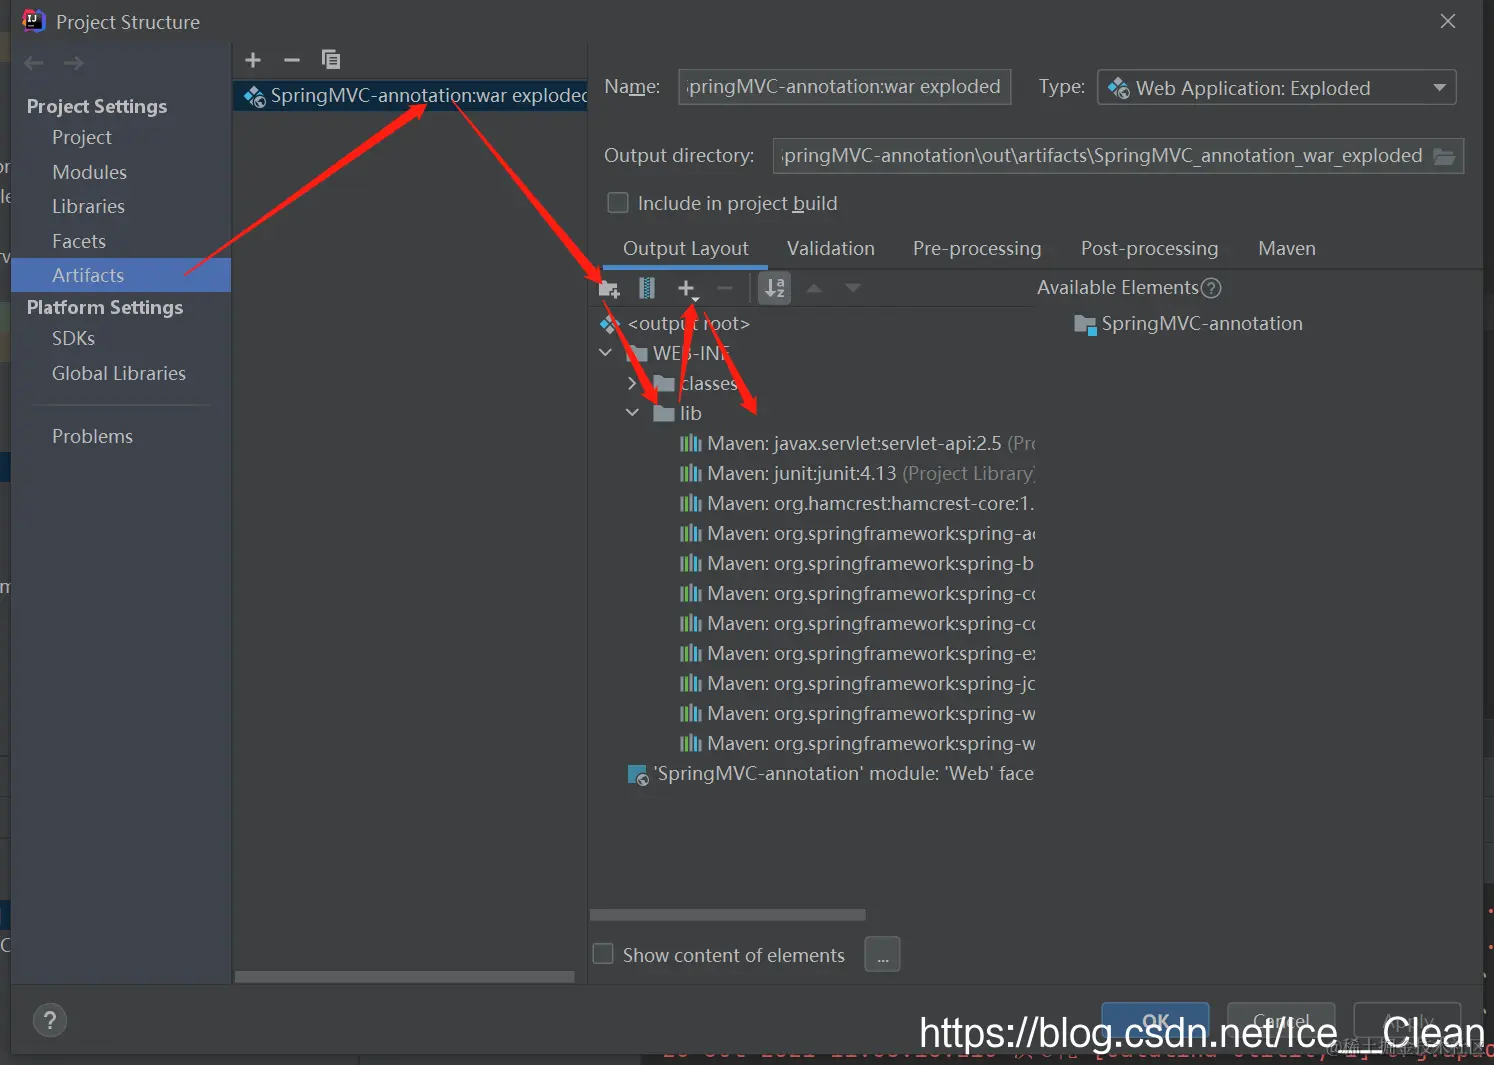Switch to Pre-processing tab
The height and width of the screenshot is (1065, 1494).
[x=977, y=249]
